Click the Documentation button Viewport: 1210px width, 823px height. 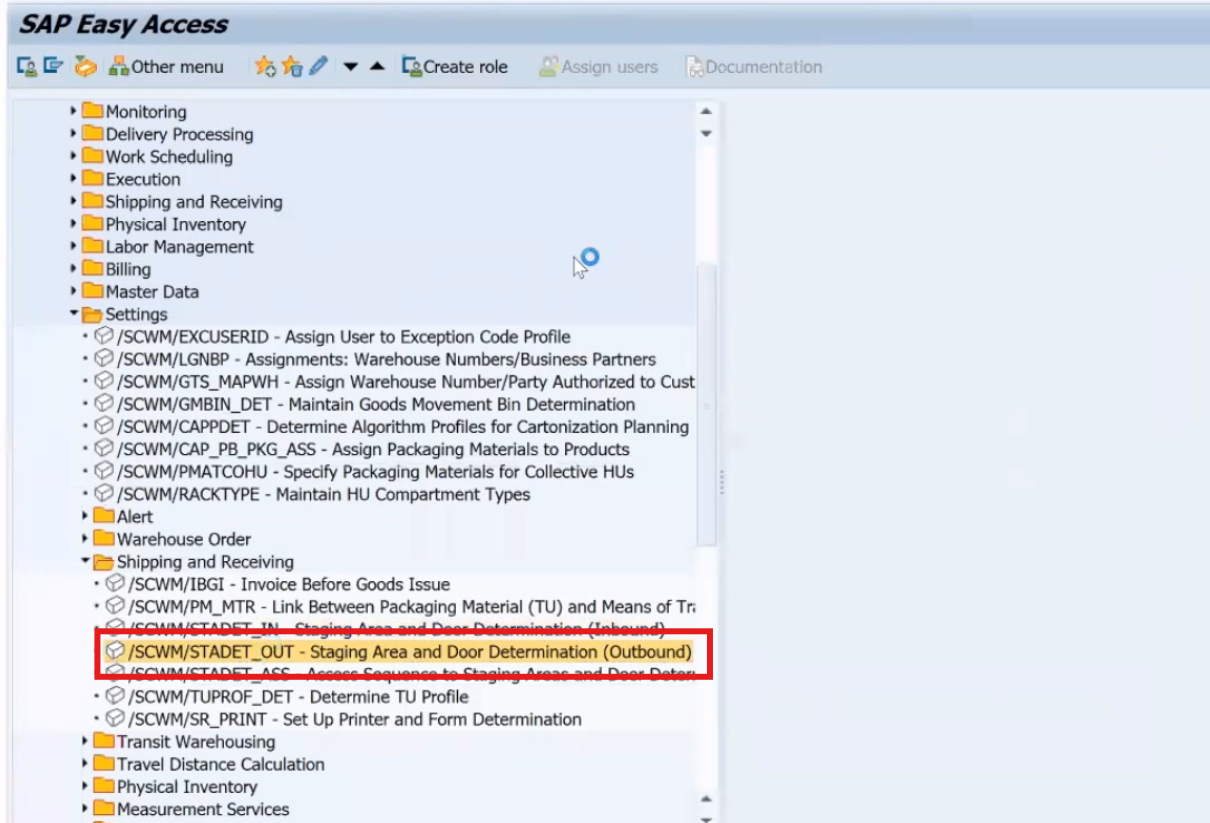(754, 67)
